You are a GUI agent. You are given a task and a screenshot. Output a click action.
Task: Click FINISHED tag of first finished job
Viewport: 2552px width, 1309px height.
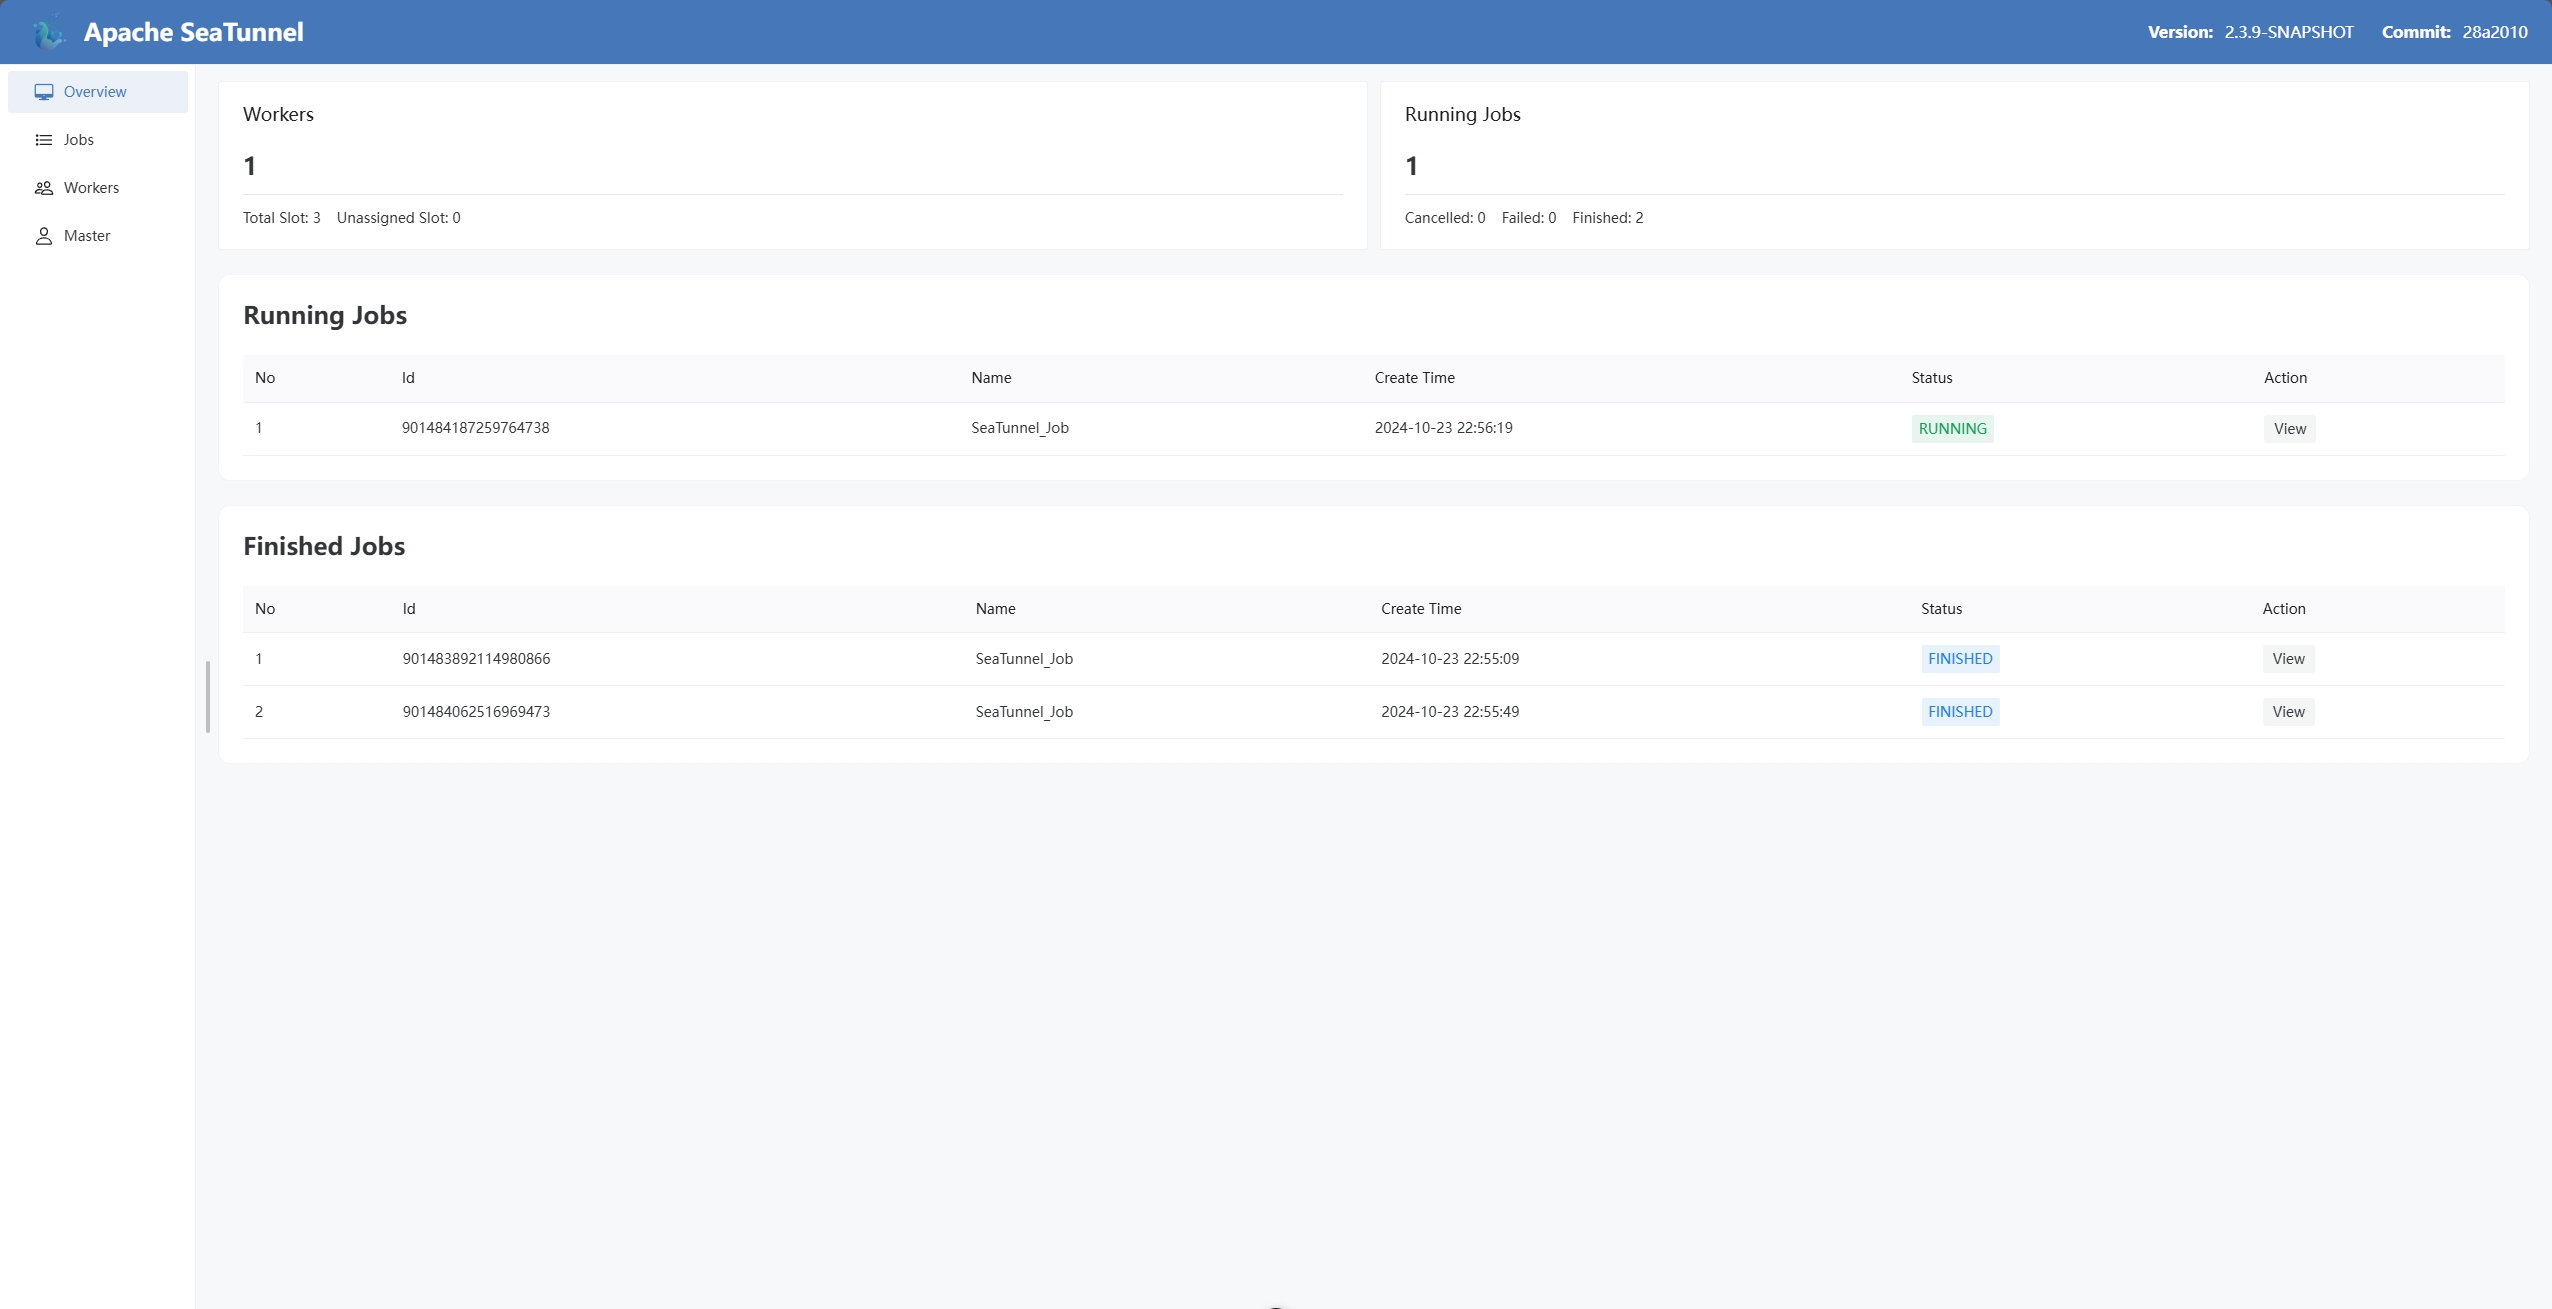point(1959,659)
